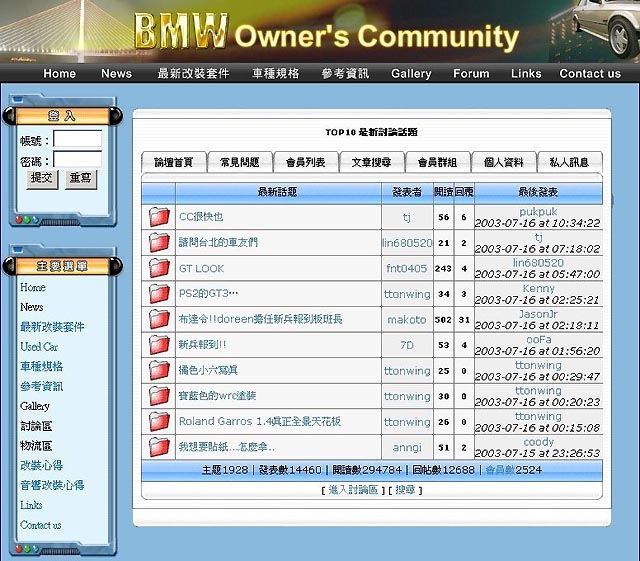Open 車種規格 in the top navigation bar
Viewport: 640px width, 561px height.
(276, 73)
